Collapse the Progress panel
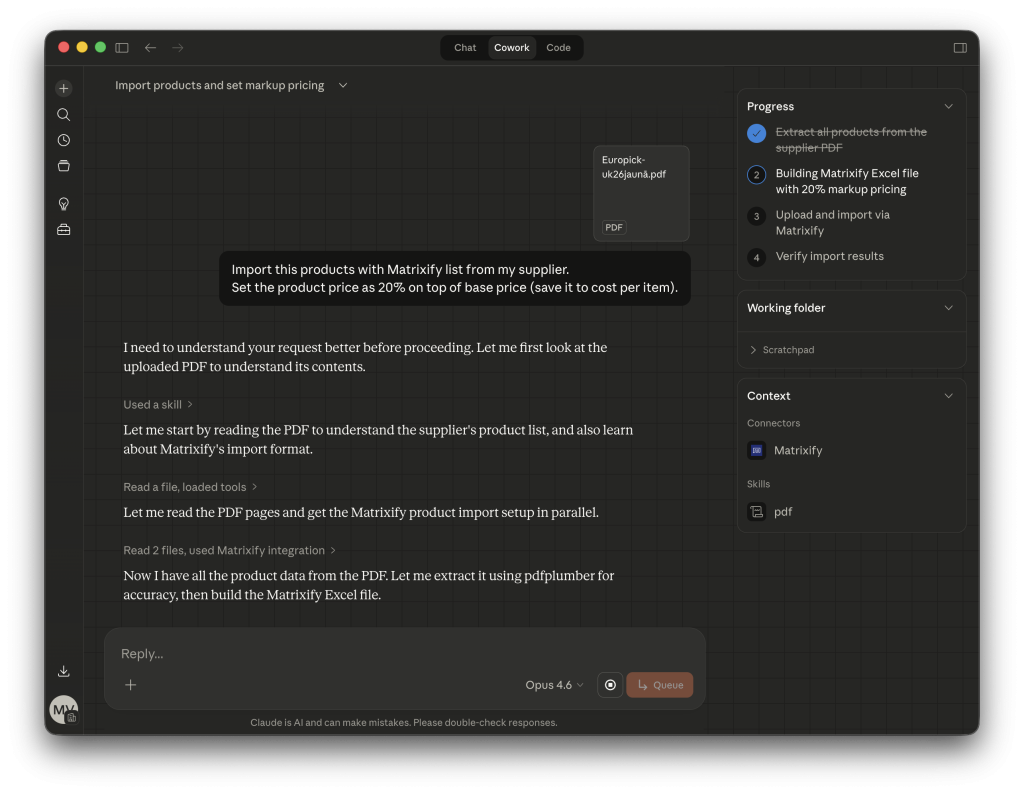1024x794 pixels. point(948,106)
